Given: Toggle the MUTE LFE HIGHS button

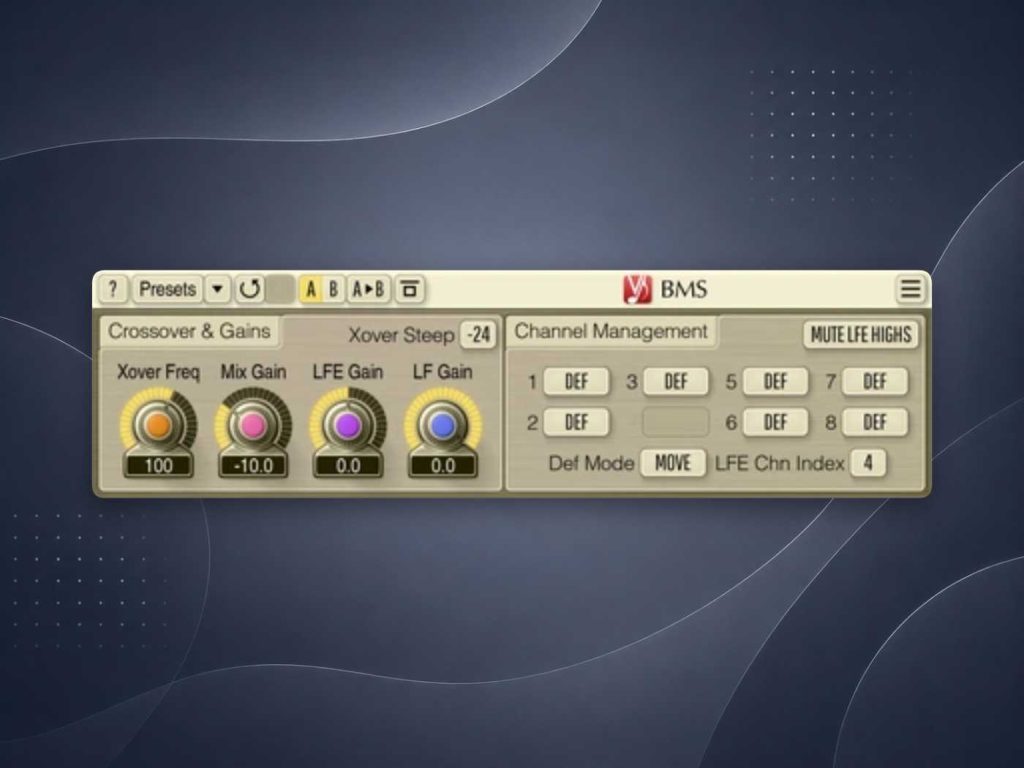Looking at the screenshot, I should tap(861, 335).
